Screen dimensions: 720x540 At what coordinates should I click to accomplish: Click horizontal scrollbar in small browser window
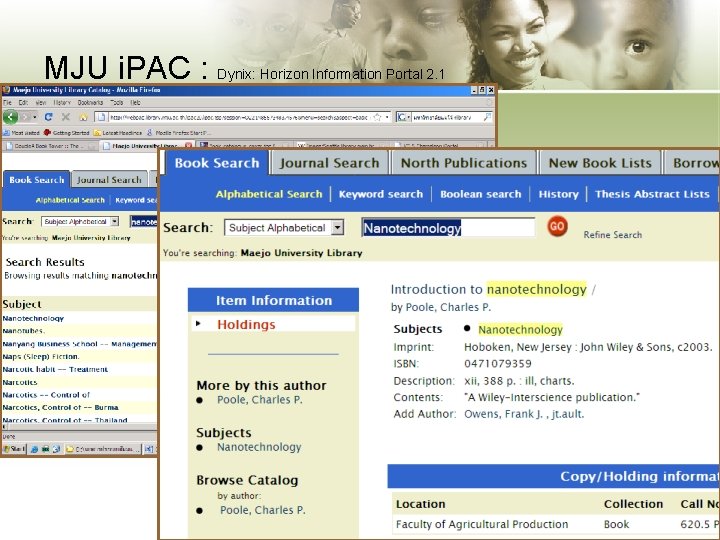[79, 427]
